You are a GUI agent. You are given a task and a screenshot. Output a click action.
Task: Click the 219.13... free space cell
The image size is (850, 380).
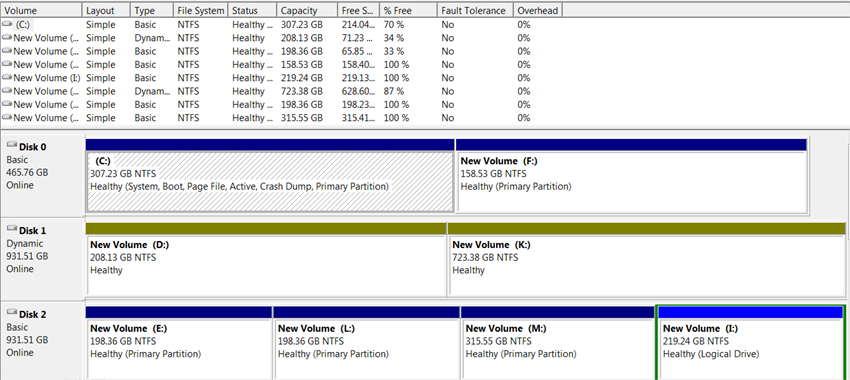[359, 78]
